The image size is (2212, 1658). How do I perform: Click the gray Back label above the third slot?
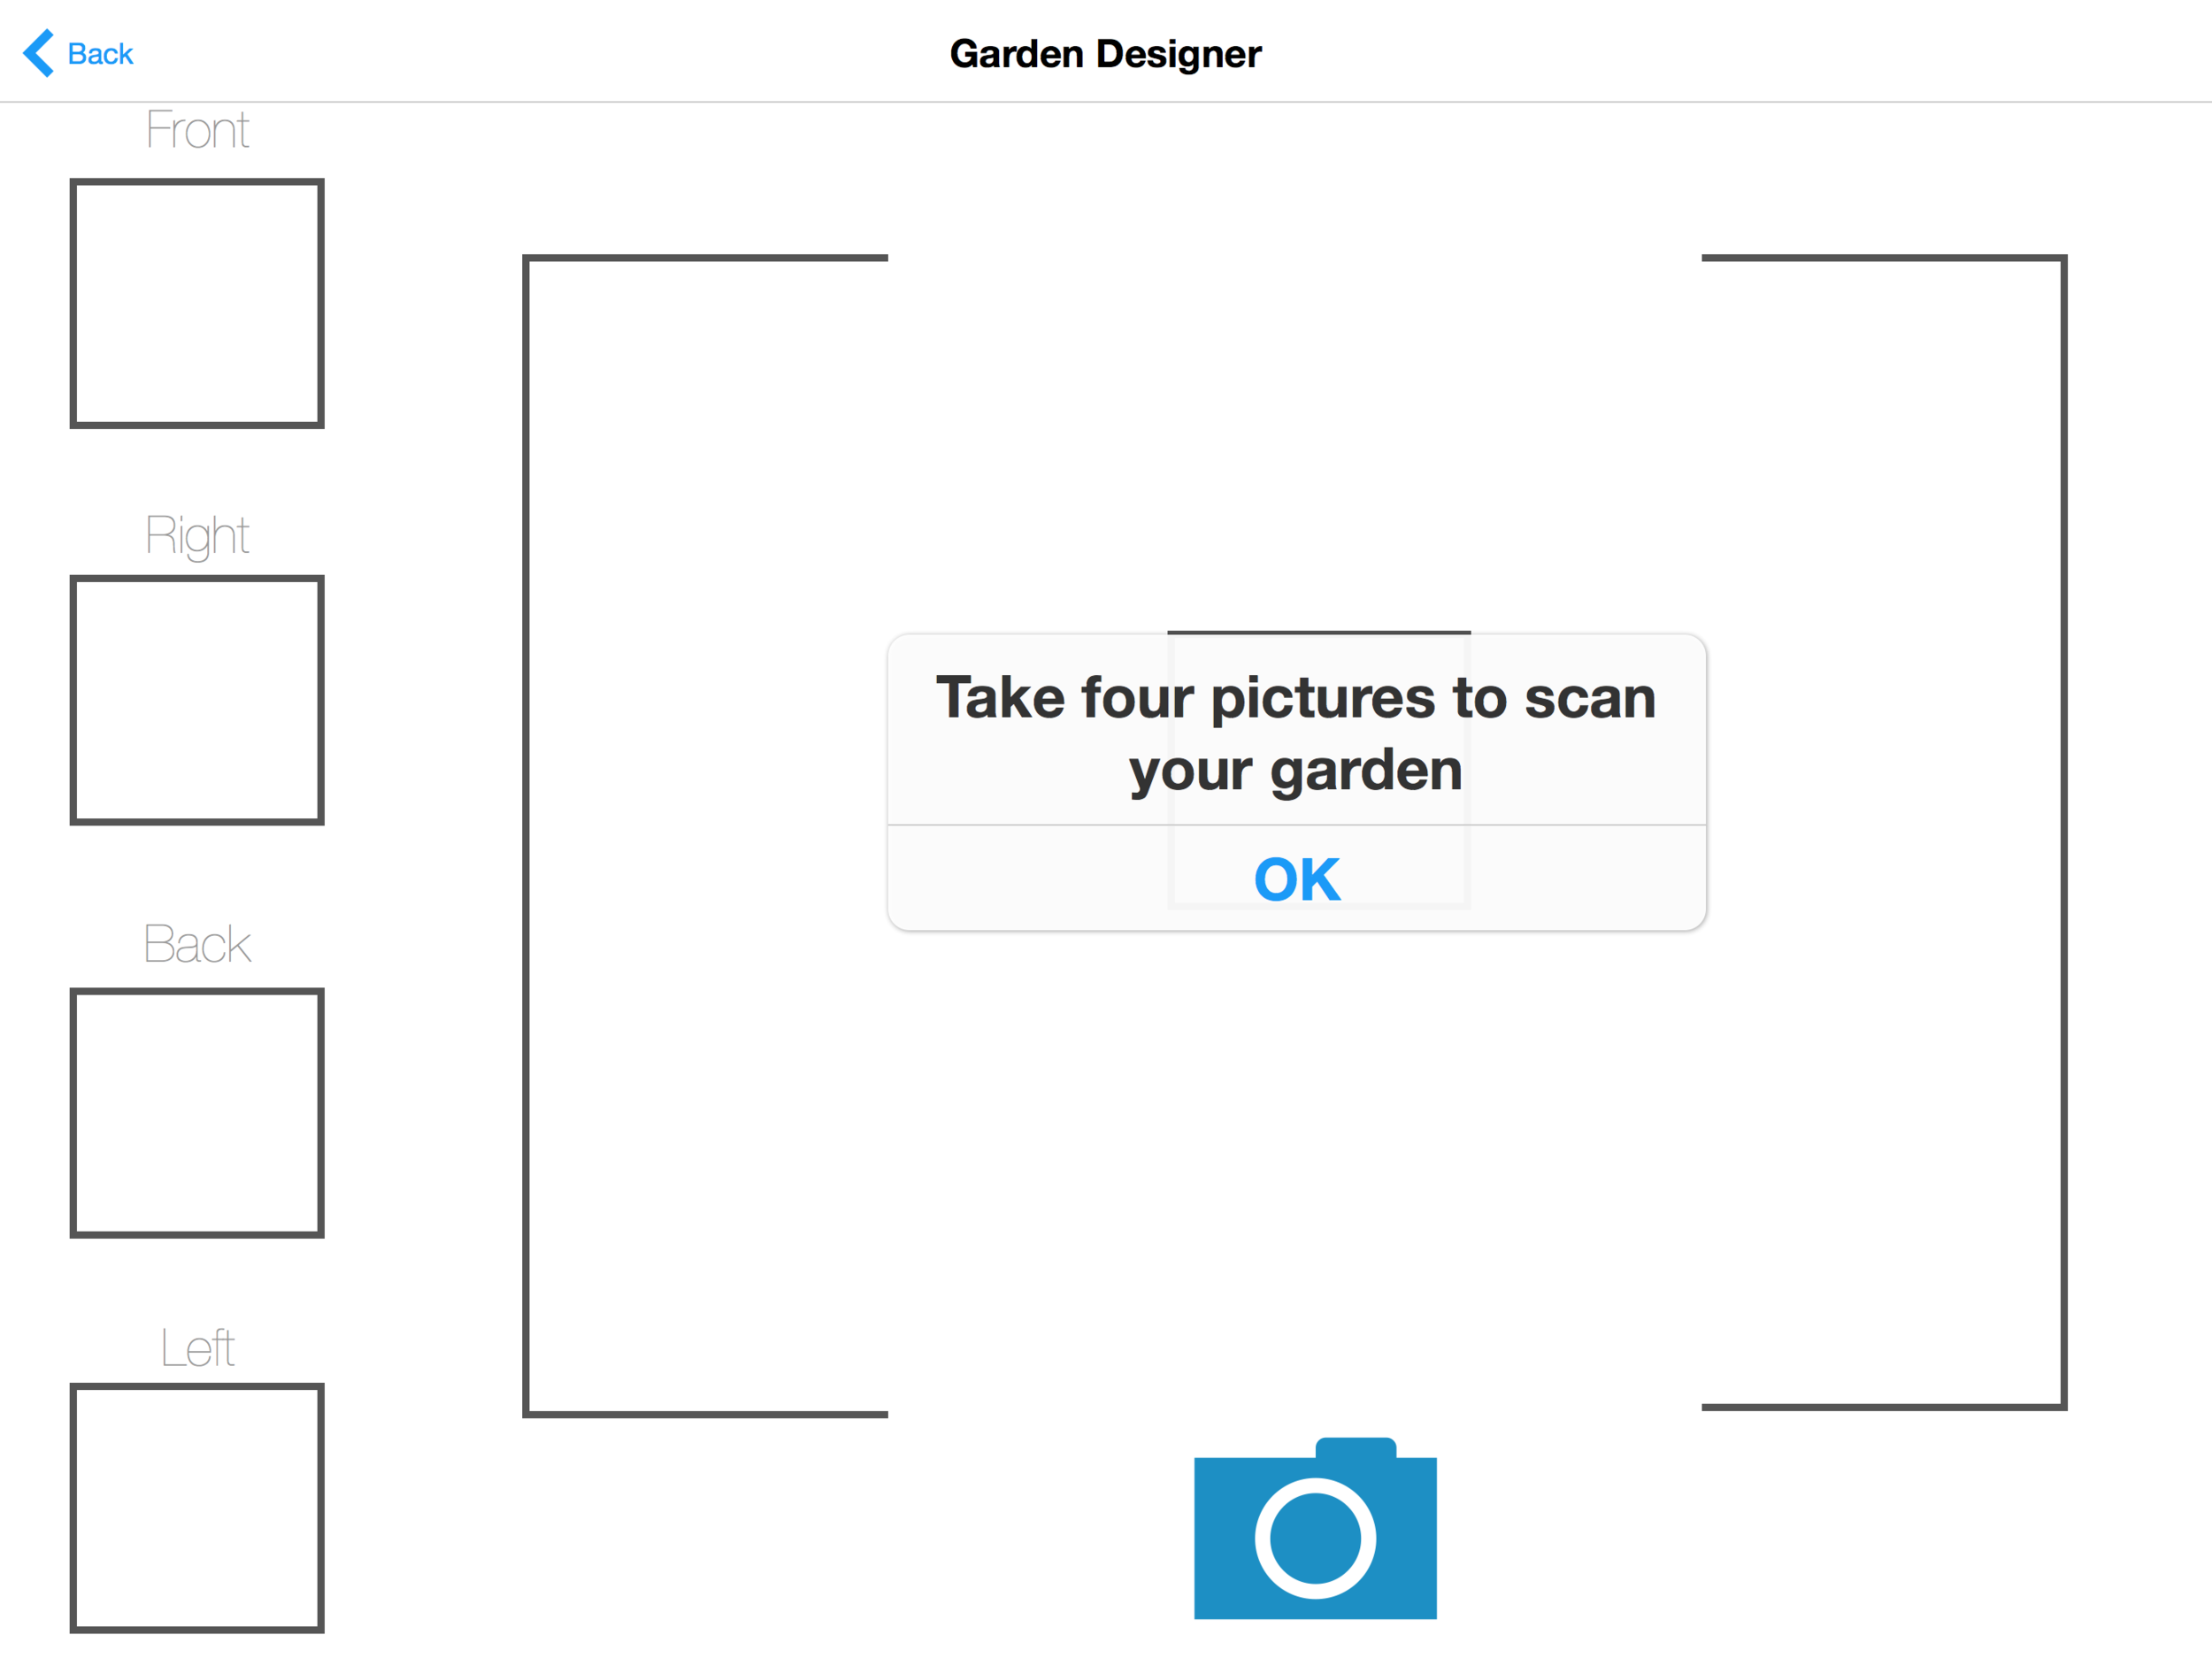pyautogui.click(x=197, y=944)
